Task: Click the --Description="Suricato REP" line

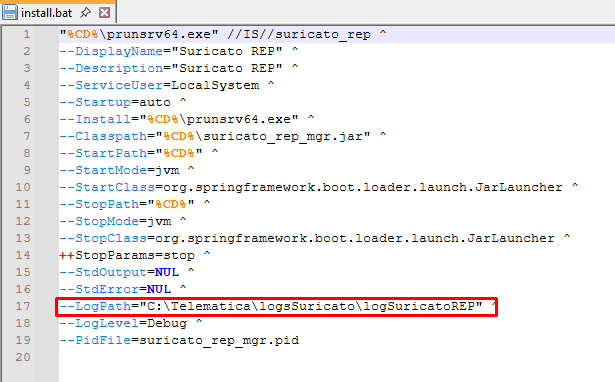Action: [x=179, y=68]
